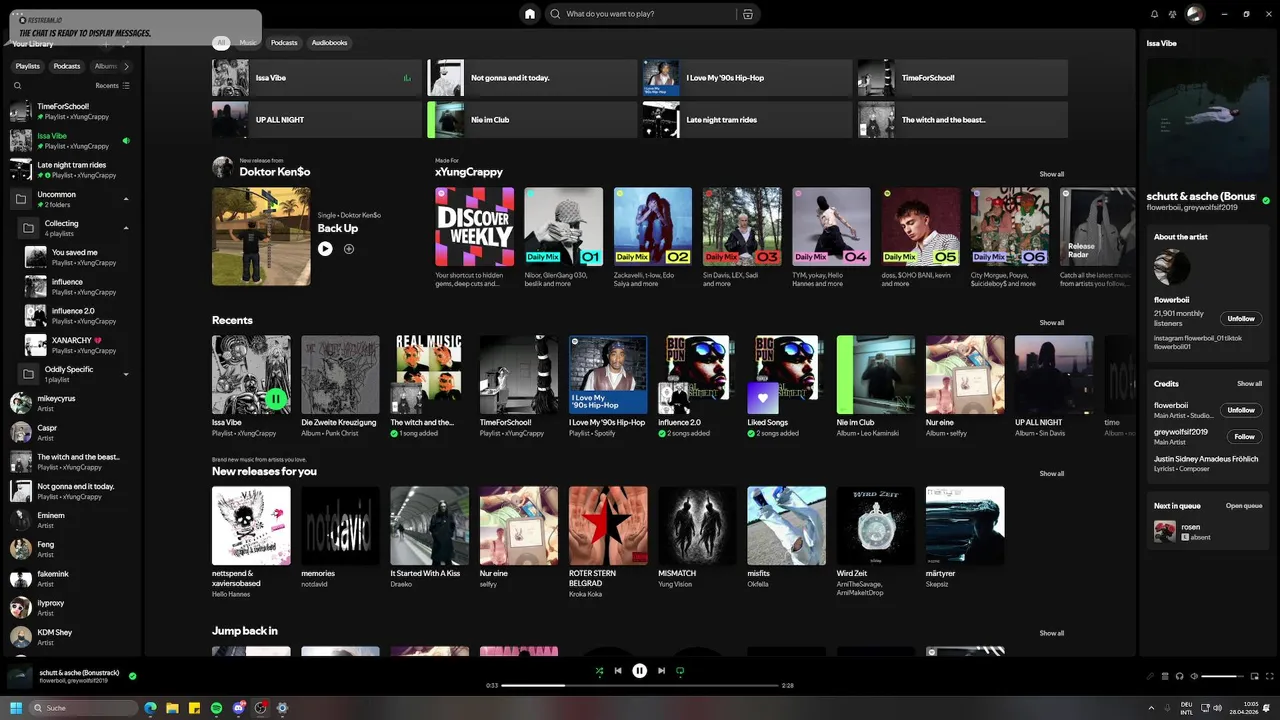Image resolution: width=1280 pixels, height=720 pixels.
Task: Select the Podcasts tab in main view
Action: 284,43
